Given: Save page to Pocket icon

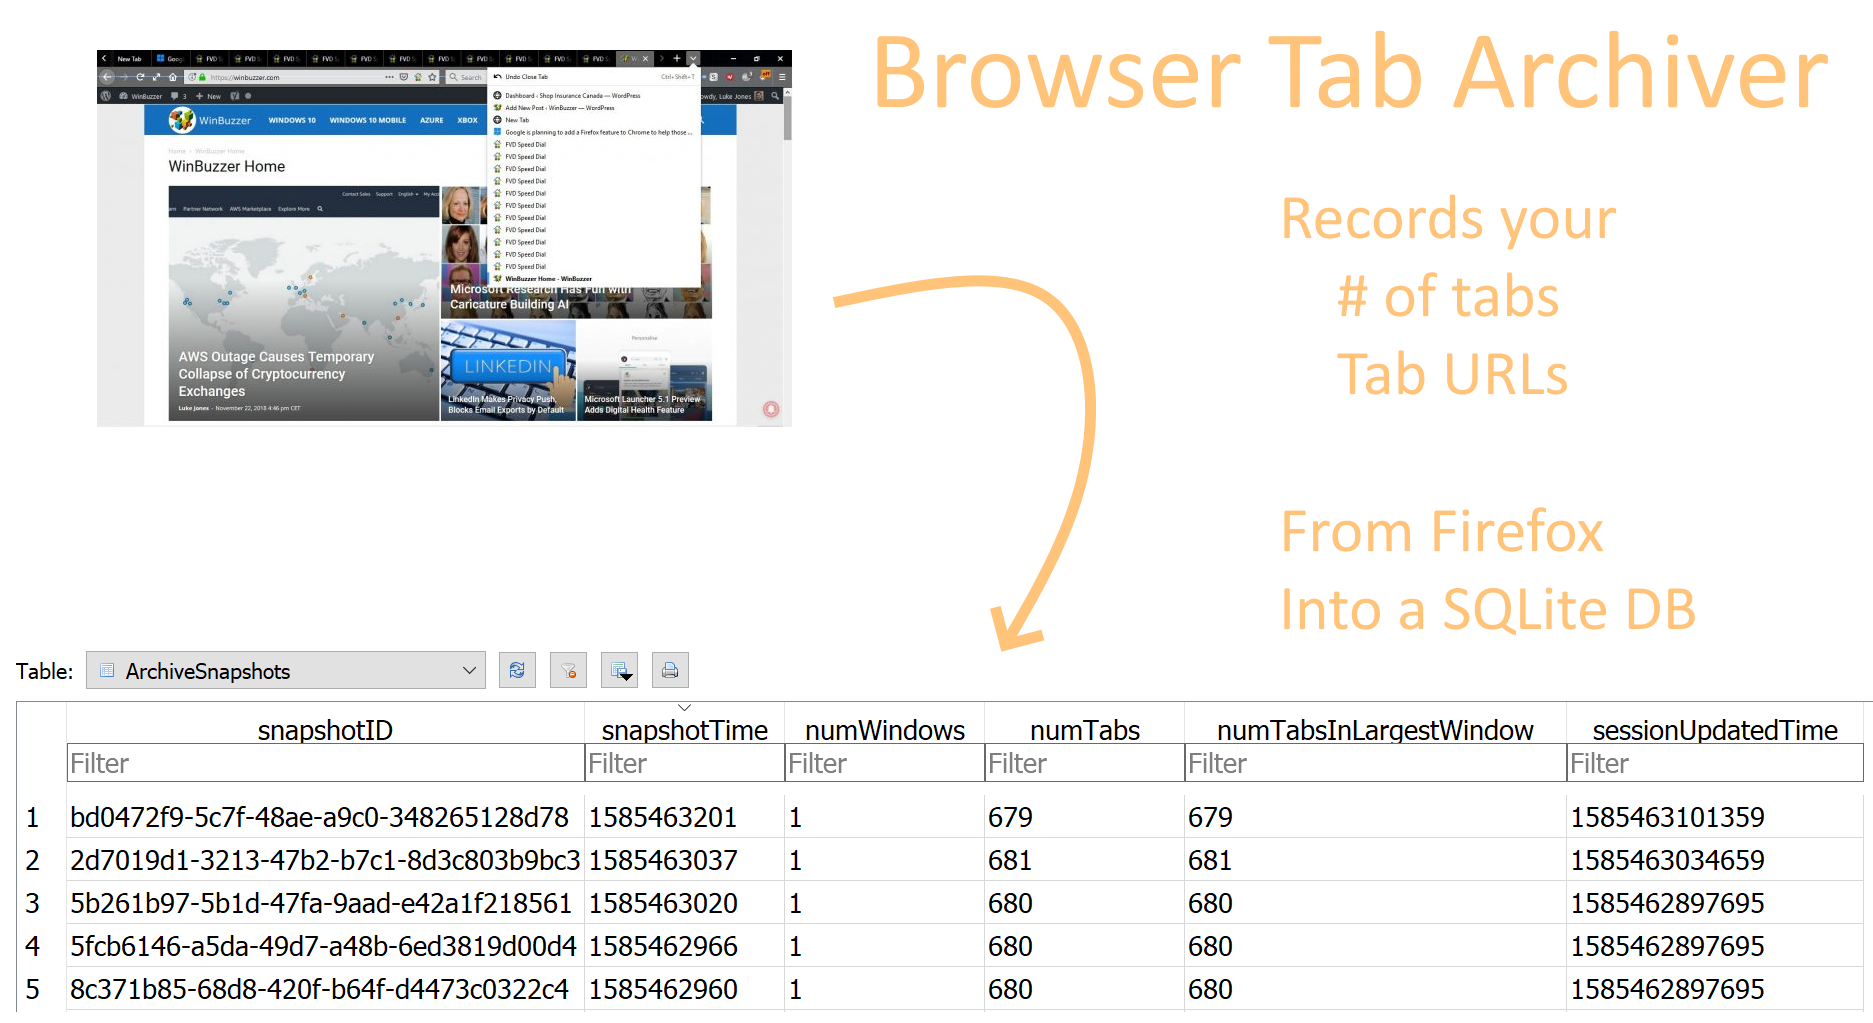Looking at the screenshot, I should tap(404, 77).
